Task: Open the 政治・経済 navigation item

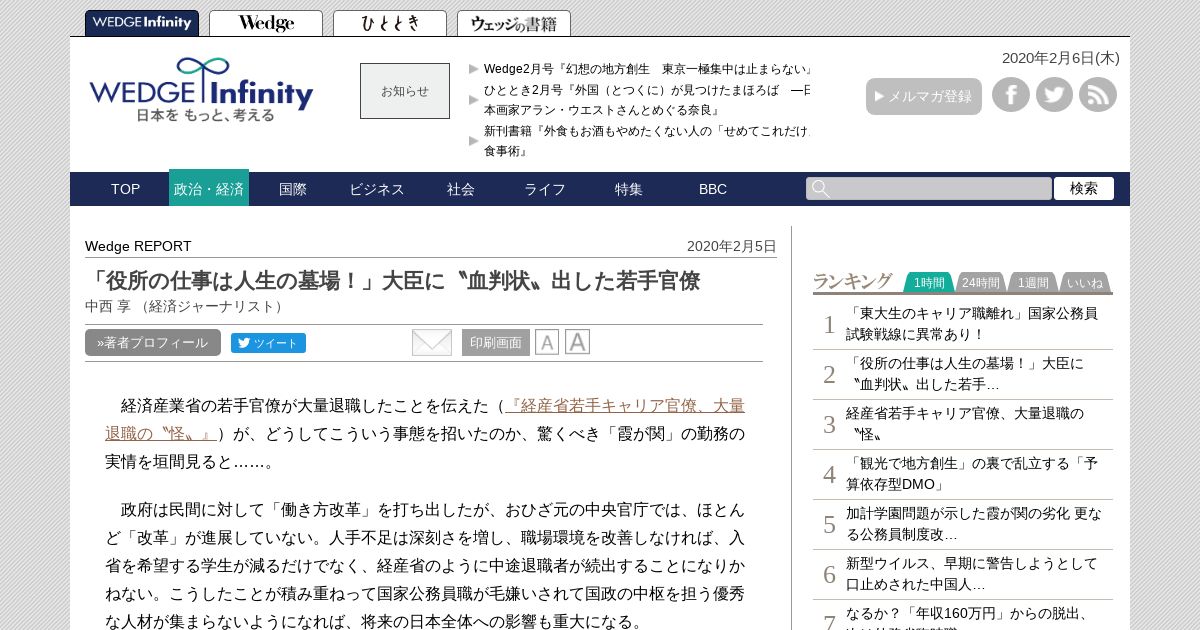Action: click(209, 188)
